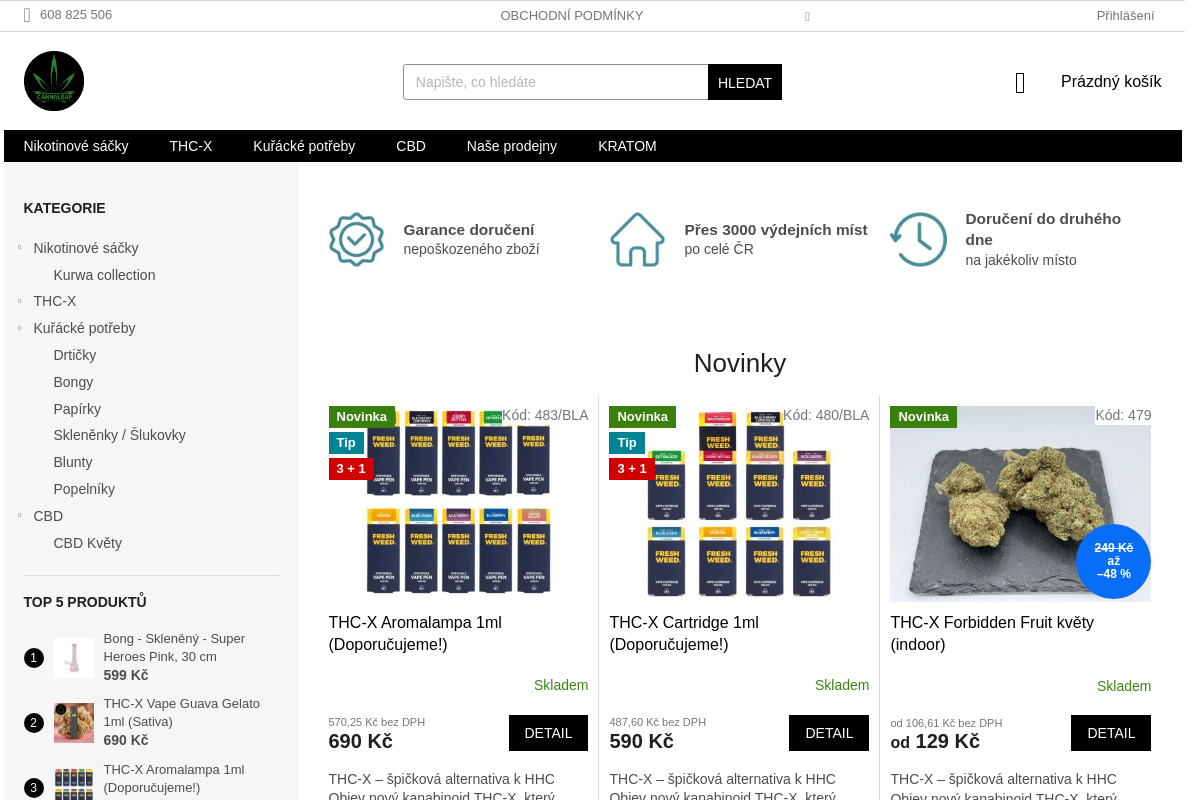Toggle the CBD category marker in sidebar
1200x800 pixels.
pos(19,515)
